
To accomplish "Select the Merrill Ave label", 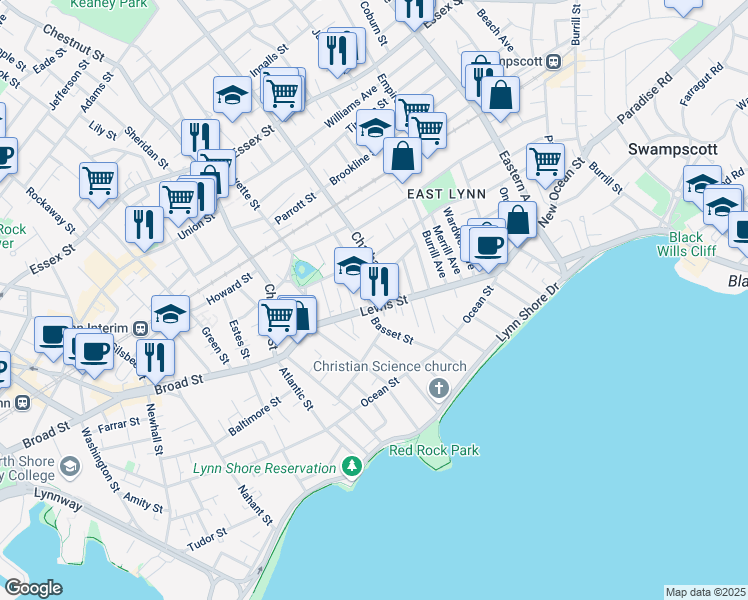I will [447, 250].
